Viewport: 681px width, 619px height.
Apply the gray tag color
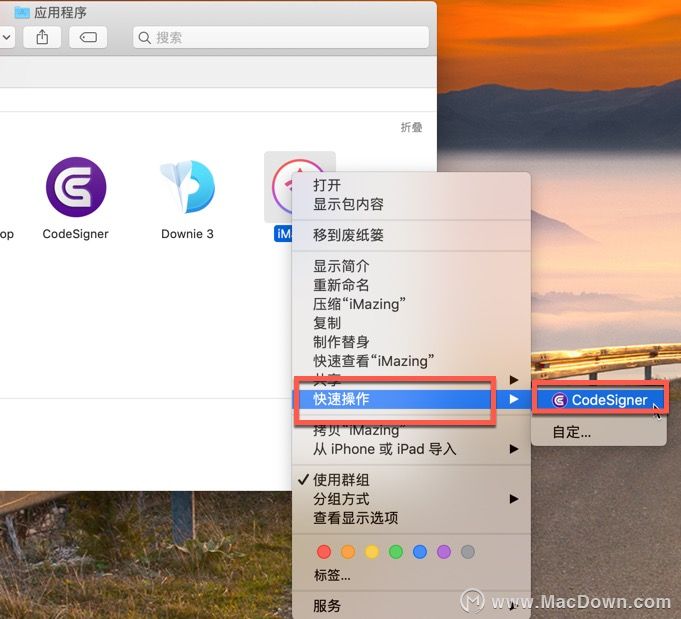(467, 552)
